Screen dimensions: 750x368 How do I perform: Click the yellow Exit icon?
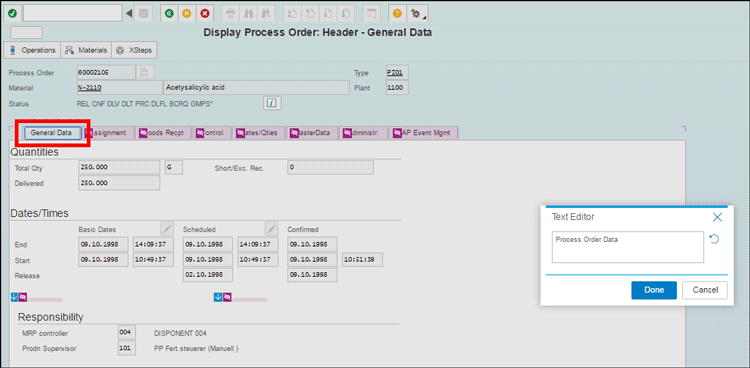coord(187,13)
